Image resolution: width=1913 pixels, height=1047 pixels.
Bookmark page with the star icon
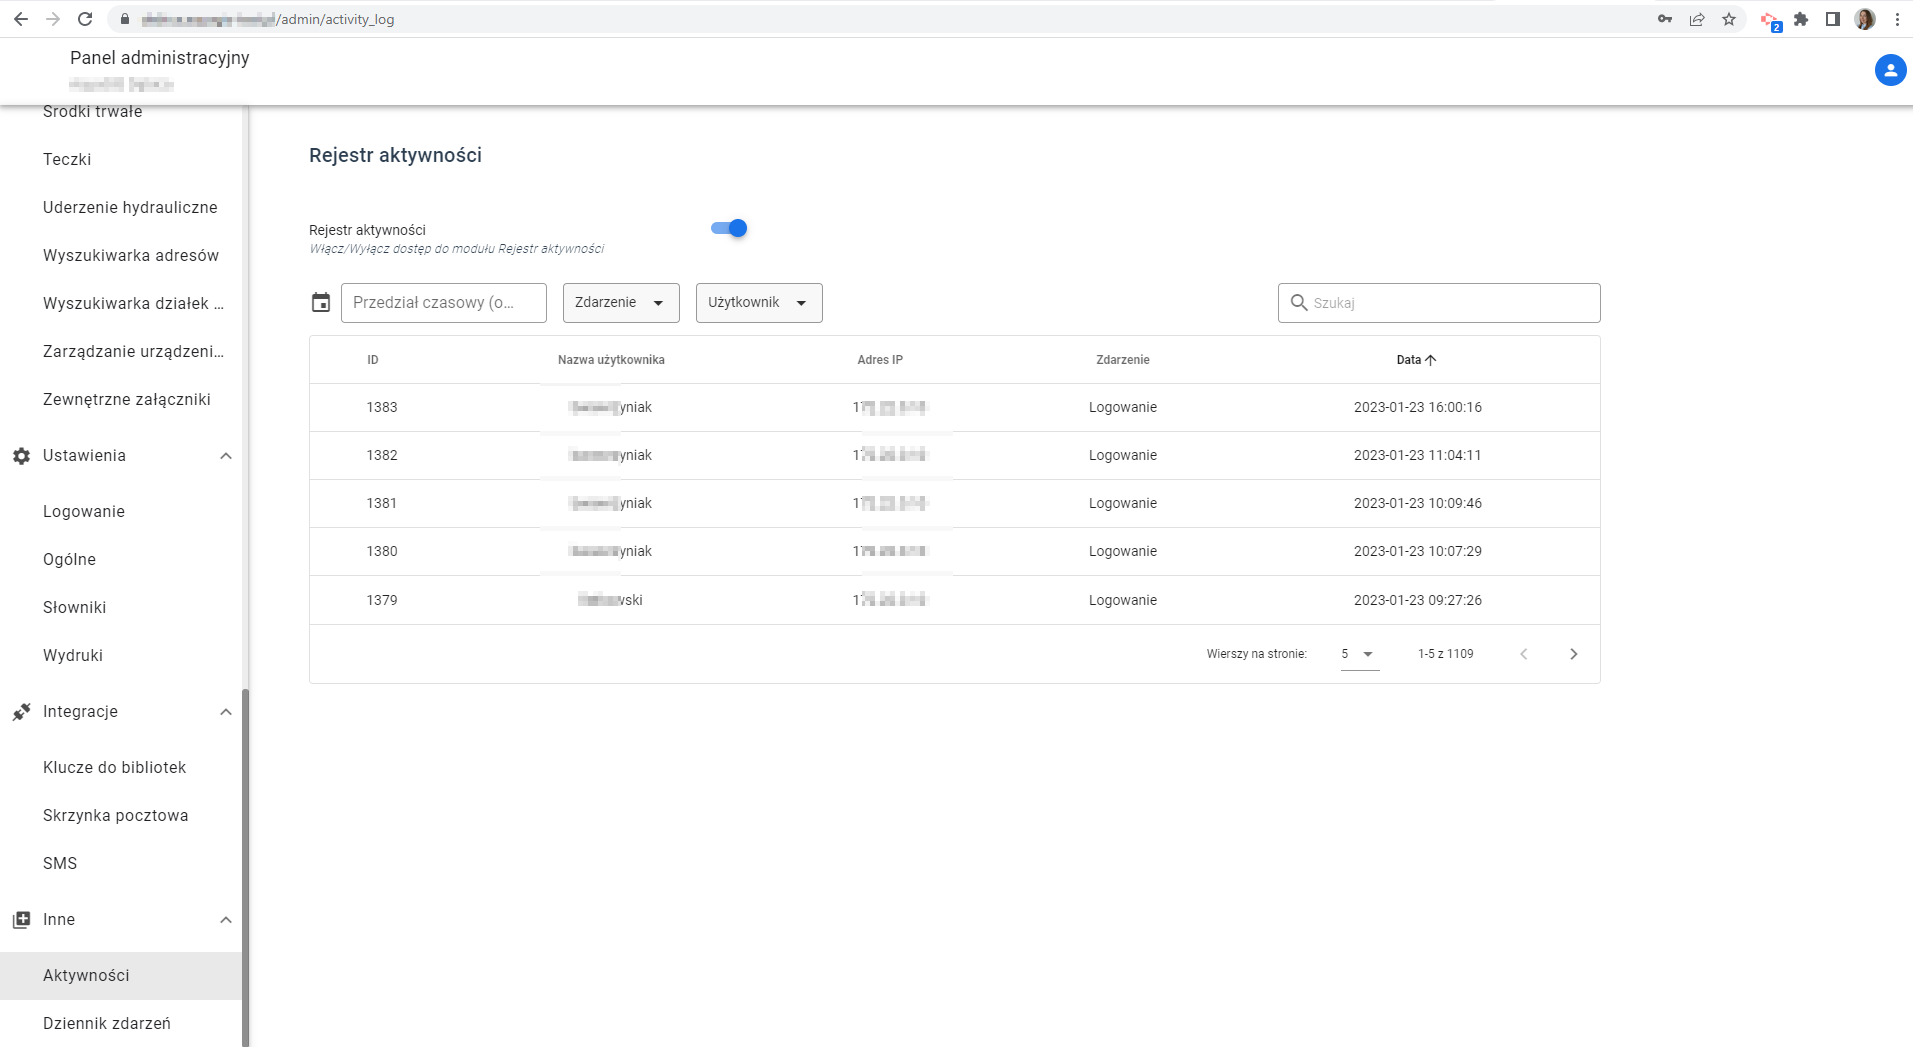(1728, 19)
